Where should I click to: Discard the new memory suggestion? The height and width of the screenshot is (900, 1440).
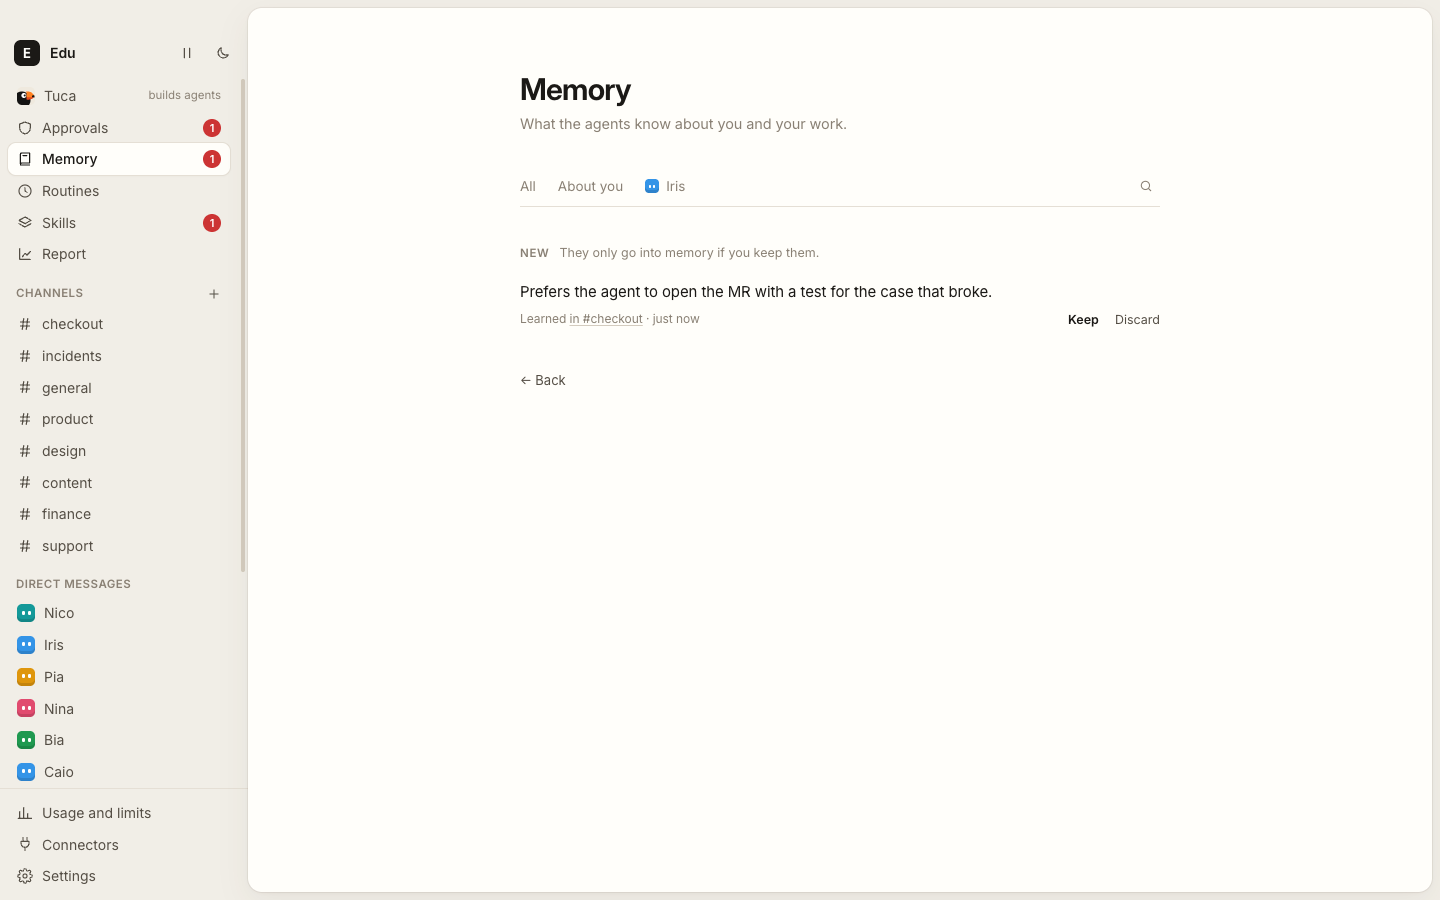1137,320
